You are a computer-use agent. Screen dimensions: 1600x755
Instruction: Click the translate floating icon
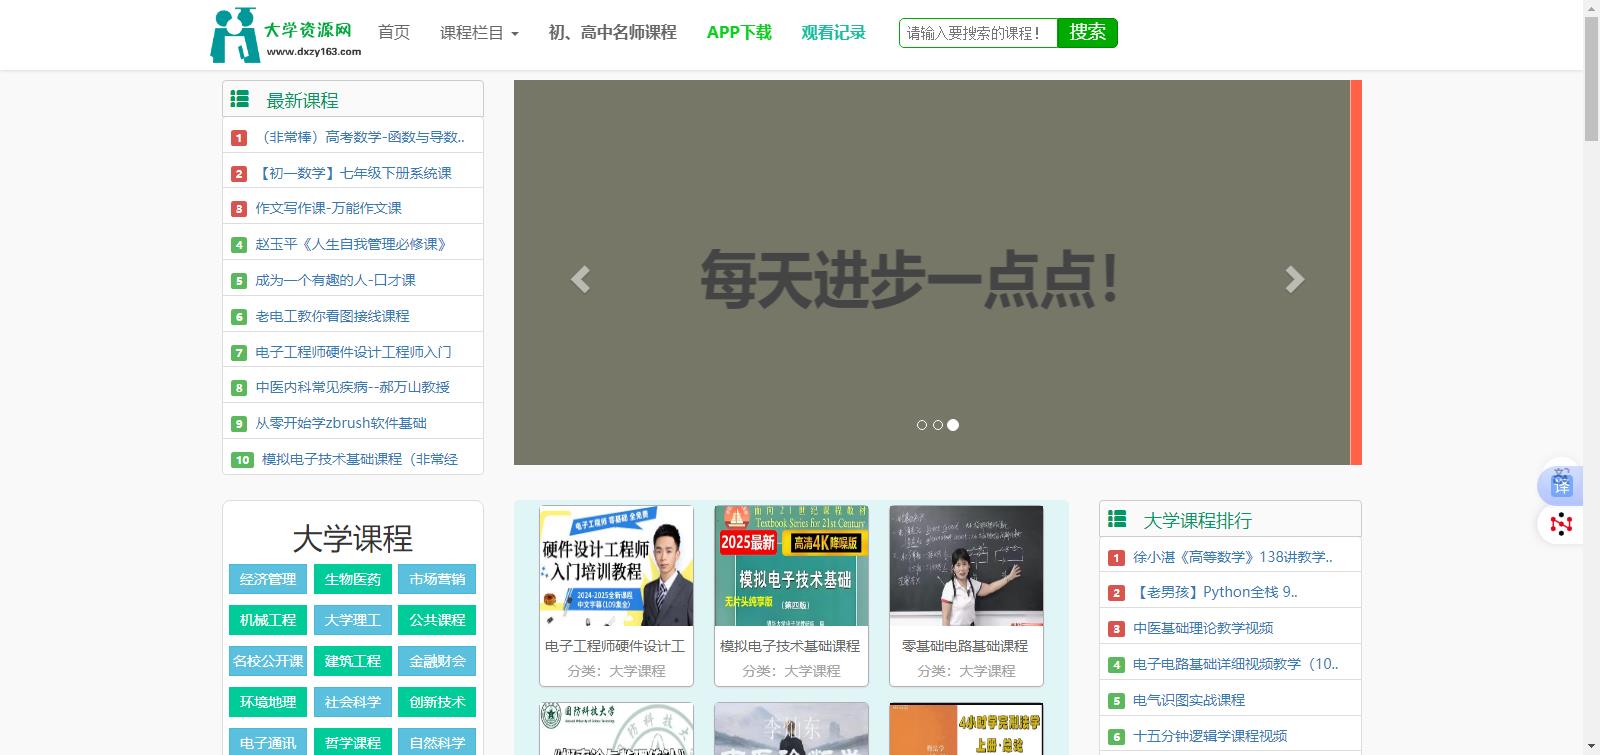[1561, 485]
